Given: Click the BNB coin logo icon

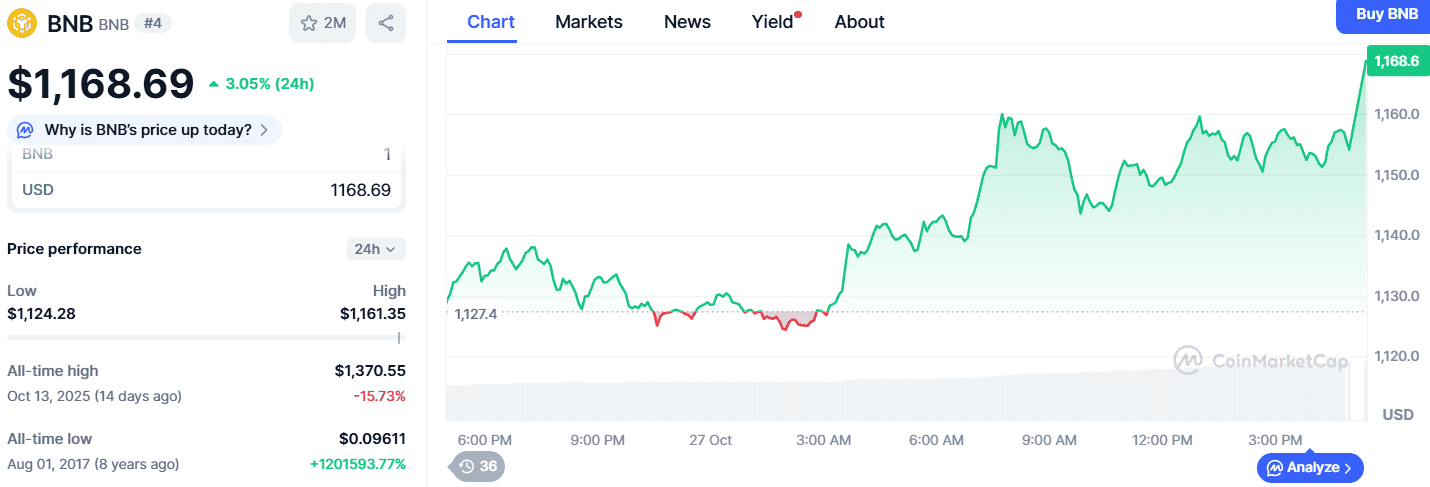Looking at the screenshot, I should tap(22, 23).
